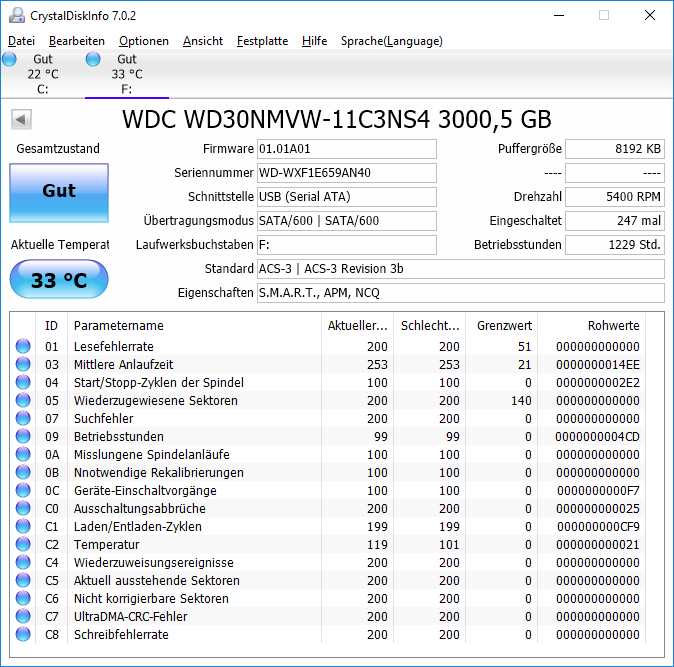Click the status orb for Aktuell ausstehende Sektoren
674x667 pixels.
pos(23,581)
